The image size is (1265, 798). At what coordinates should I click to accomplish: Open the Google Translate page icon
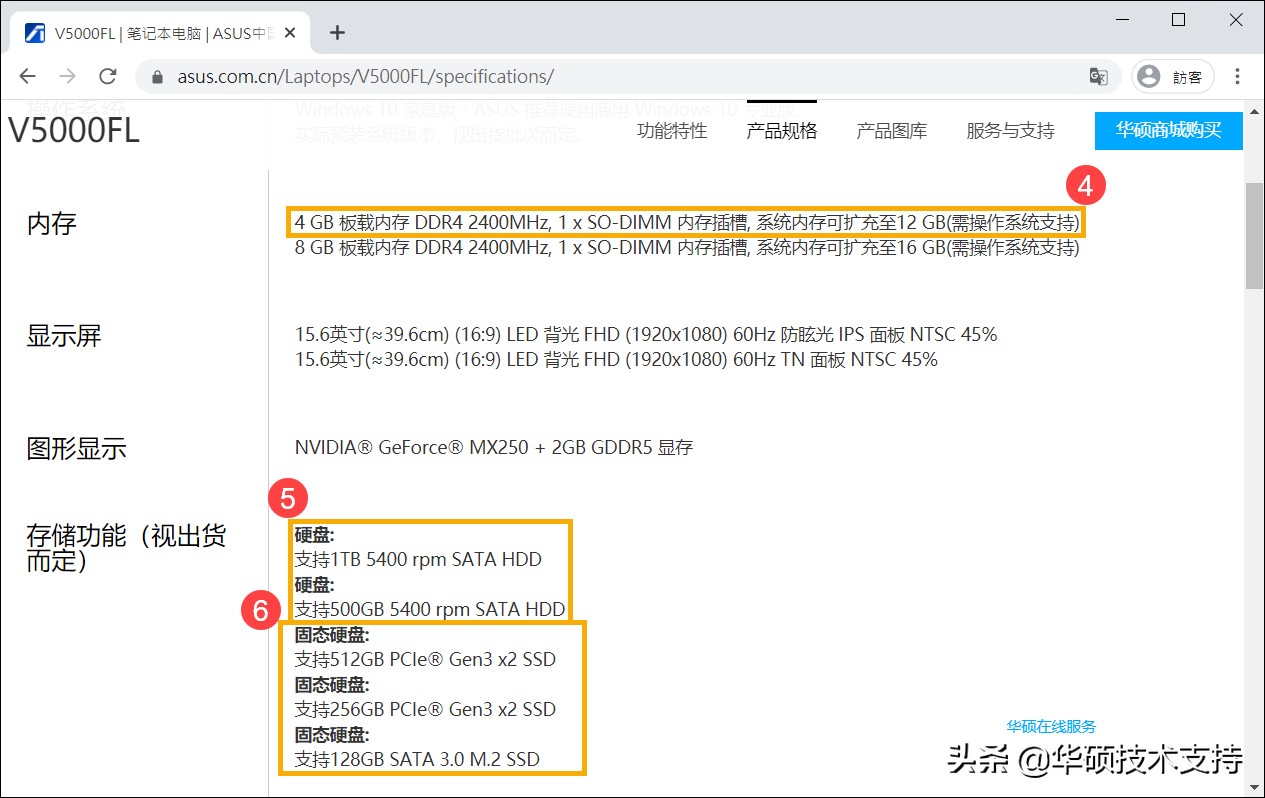(1099, 76)
